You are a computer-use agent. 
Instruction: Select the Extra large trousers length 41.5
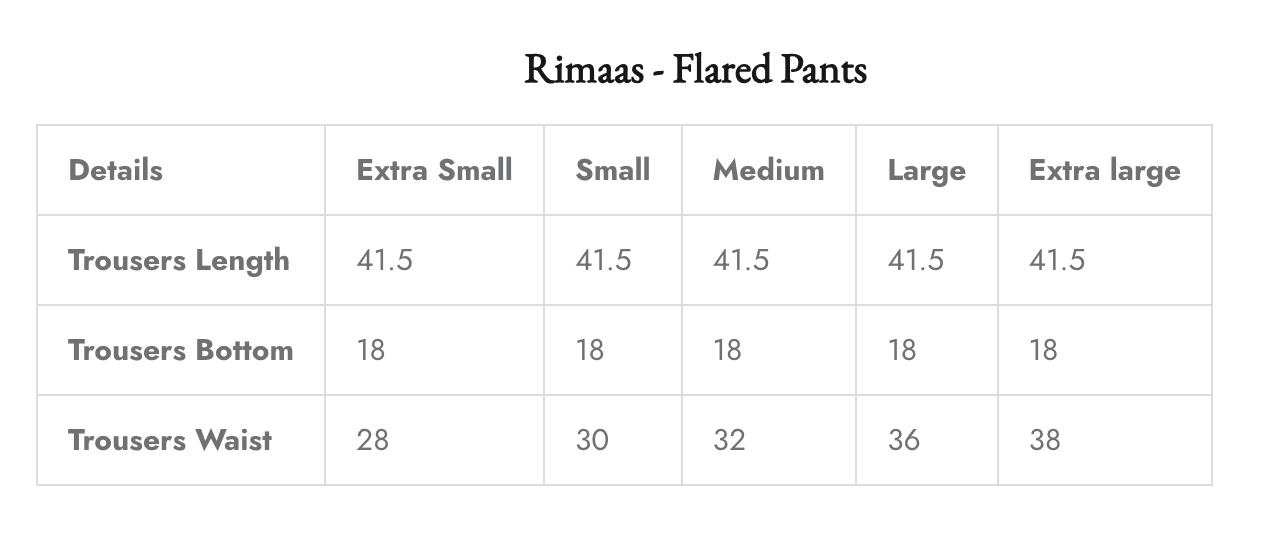(1057, 260)
